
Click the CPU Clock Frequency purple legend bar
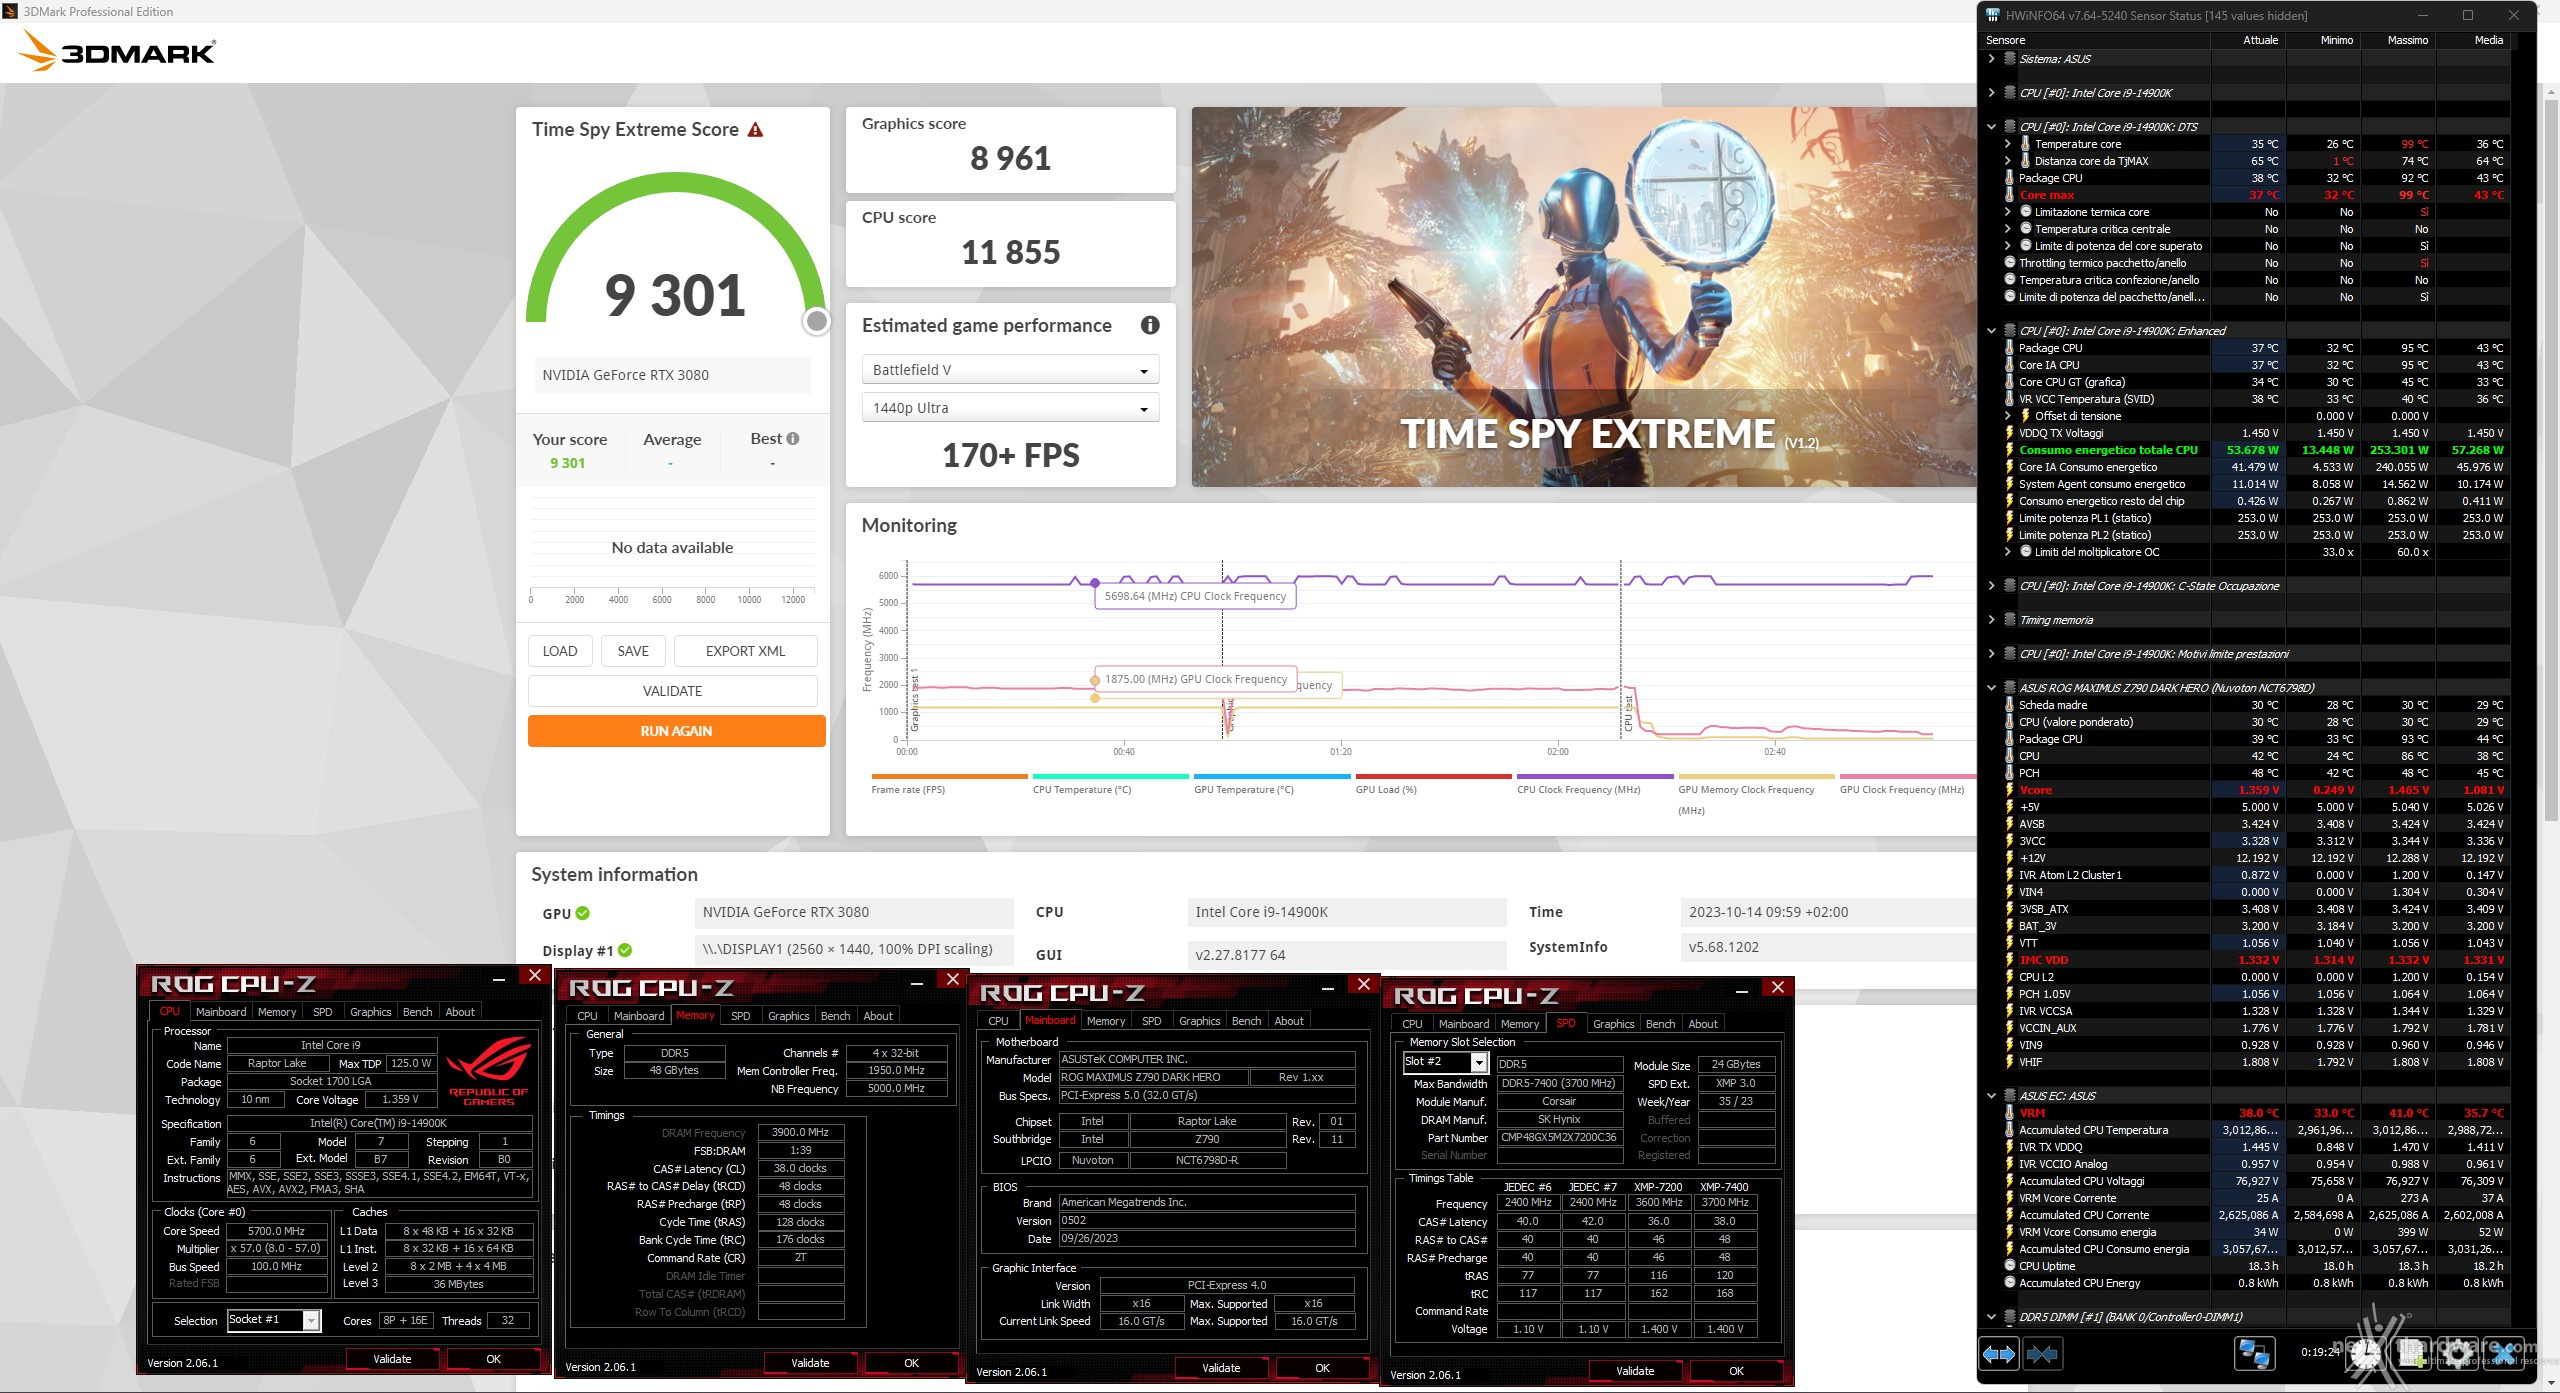tap(1595, 776)
